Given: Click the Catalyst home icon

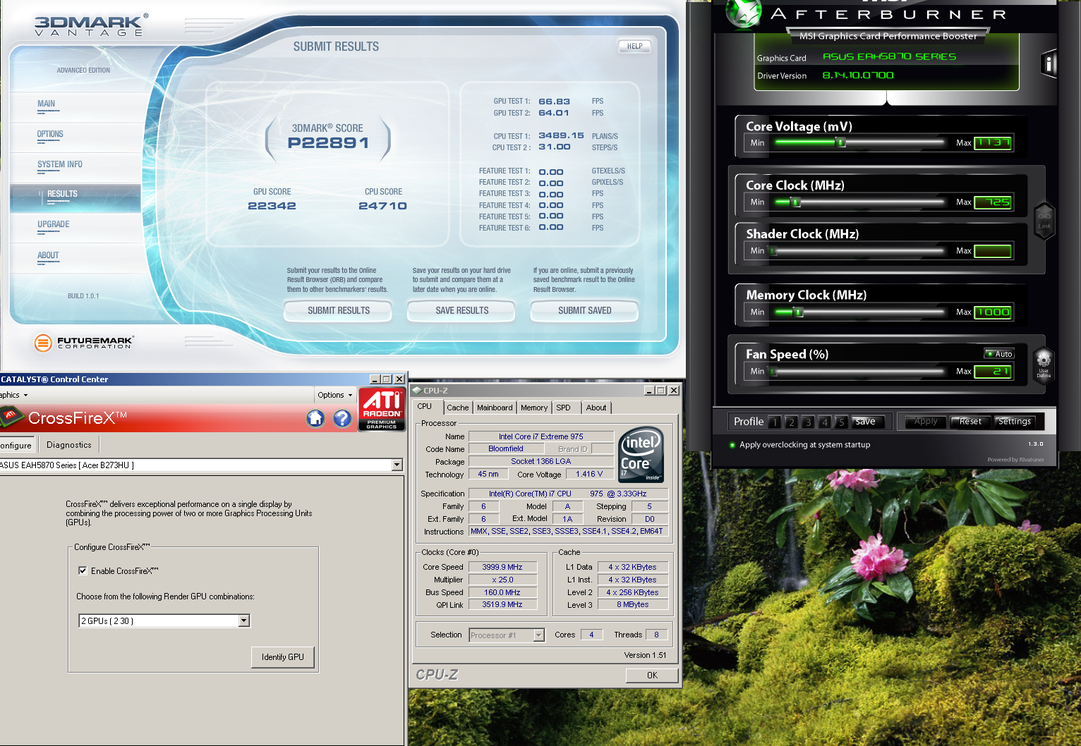Looking at the screenshot, I should pos(315,418).
